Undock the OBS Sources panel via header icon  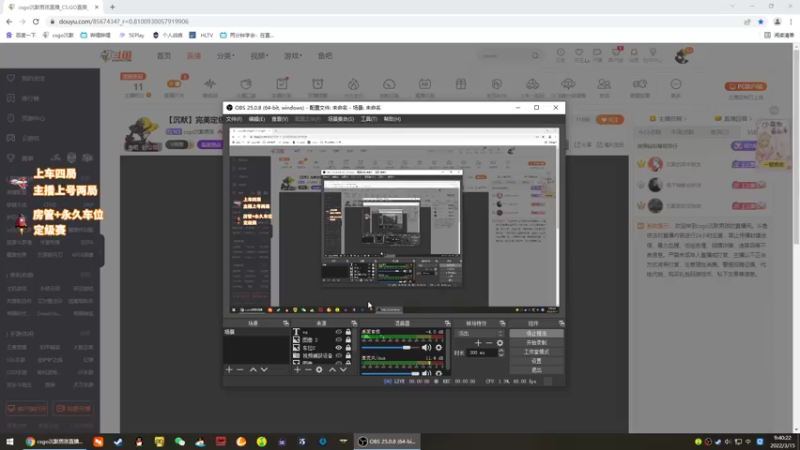click(x=354, y=323)
